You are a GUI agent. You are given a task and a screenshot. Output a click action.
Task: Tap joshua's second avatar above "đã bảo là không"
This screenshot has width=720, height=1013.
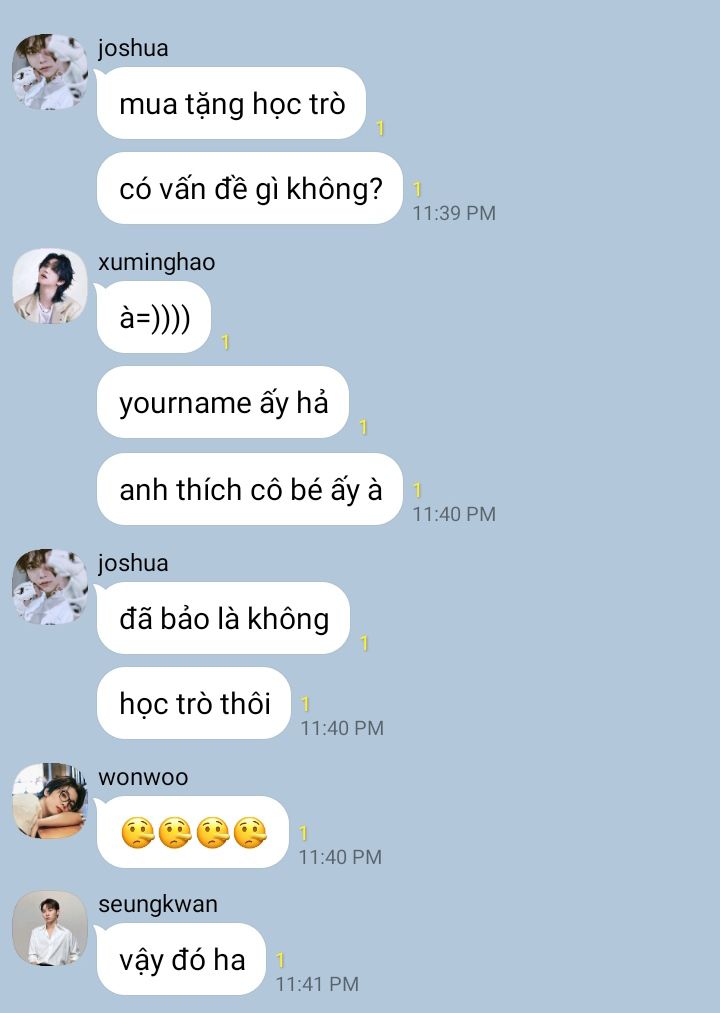coord(50,587)
